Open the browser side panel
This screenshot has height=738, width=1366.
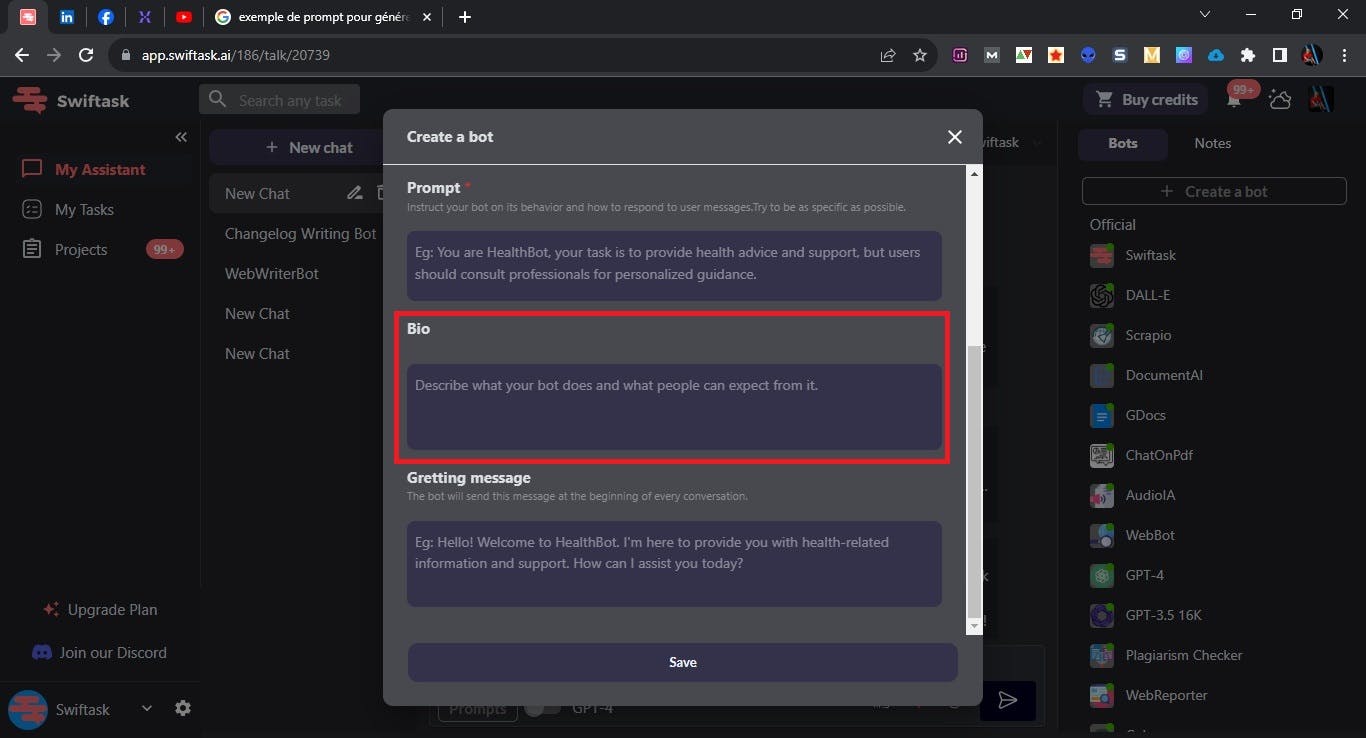click(1279, 56)
